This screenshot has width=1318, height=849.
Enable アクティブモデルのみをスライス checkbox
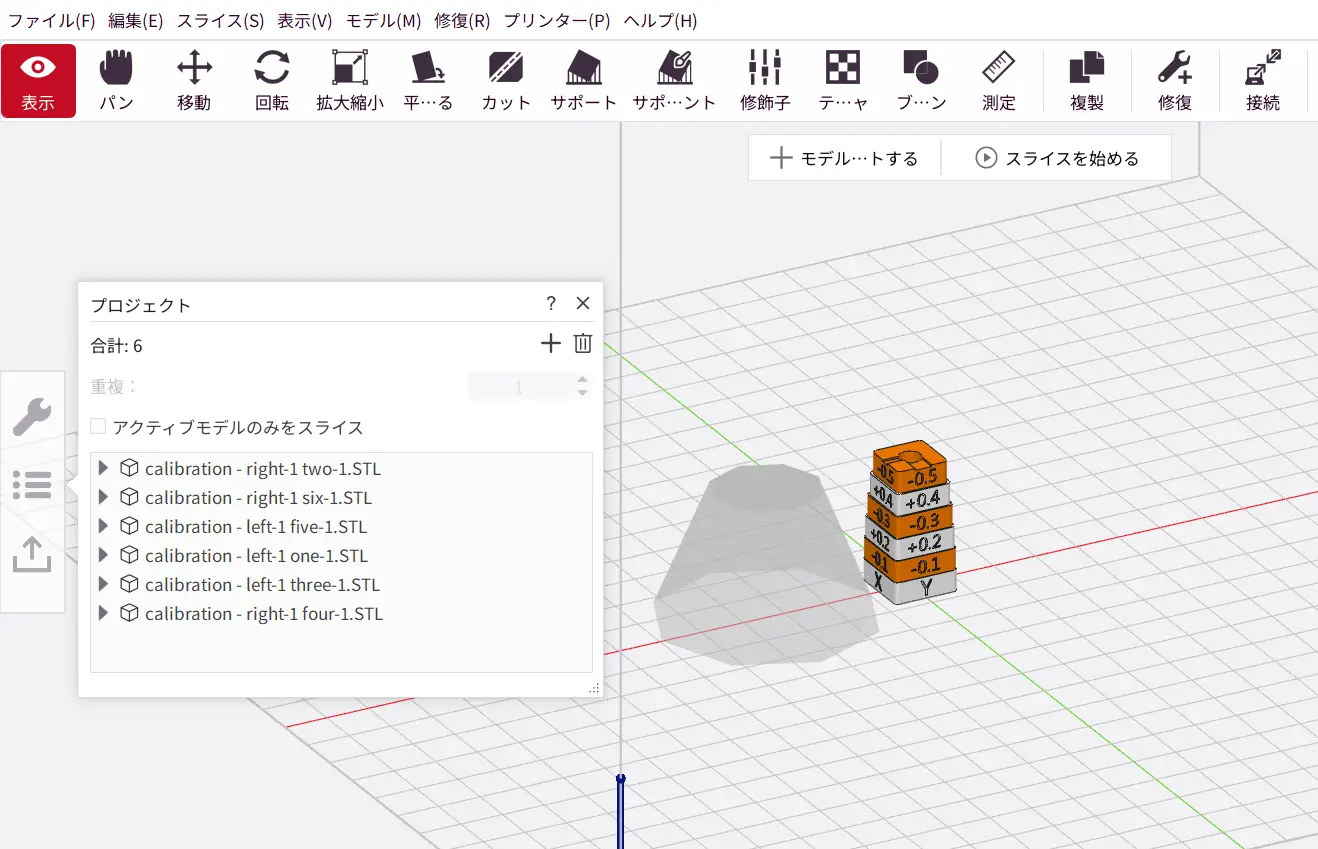[98, 427]
